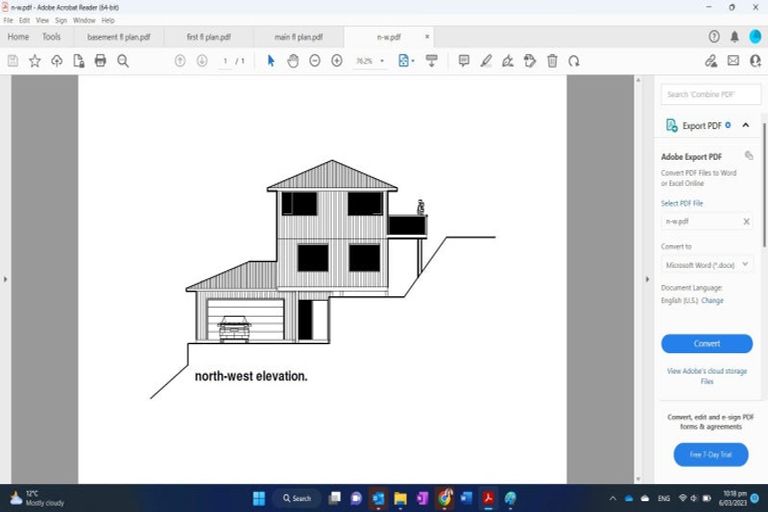Select the hand pan tool

coord(293,61)
